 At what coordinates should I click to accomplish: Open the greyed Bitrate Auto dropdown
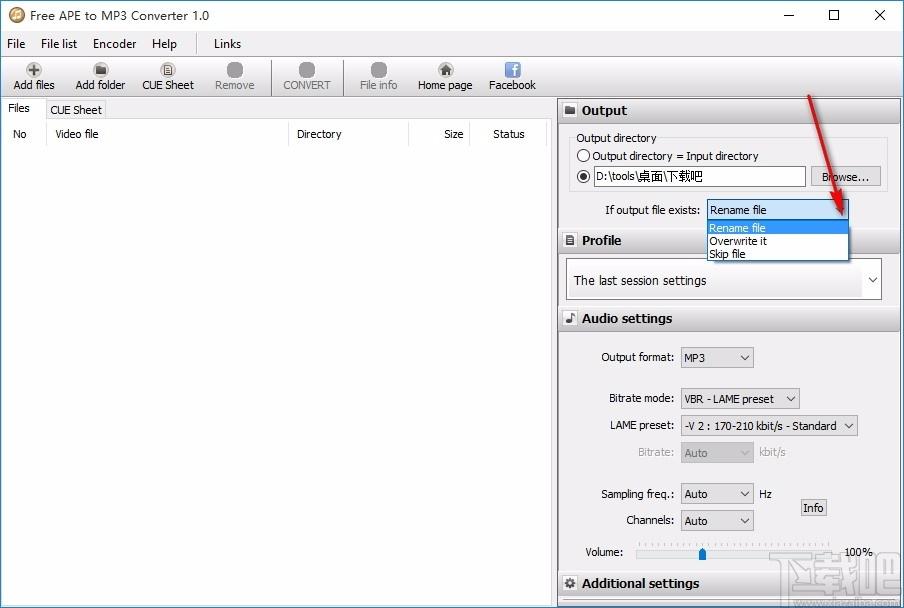point(717,453)
